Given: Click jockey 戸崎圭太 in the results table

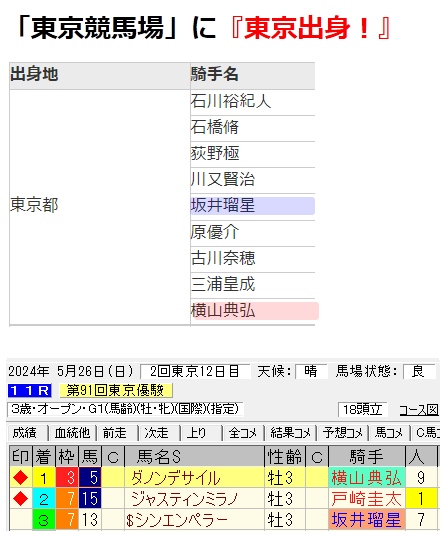Looking at the screenshot, I should tap(366, 499).
